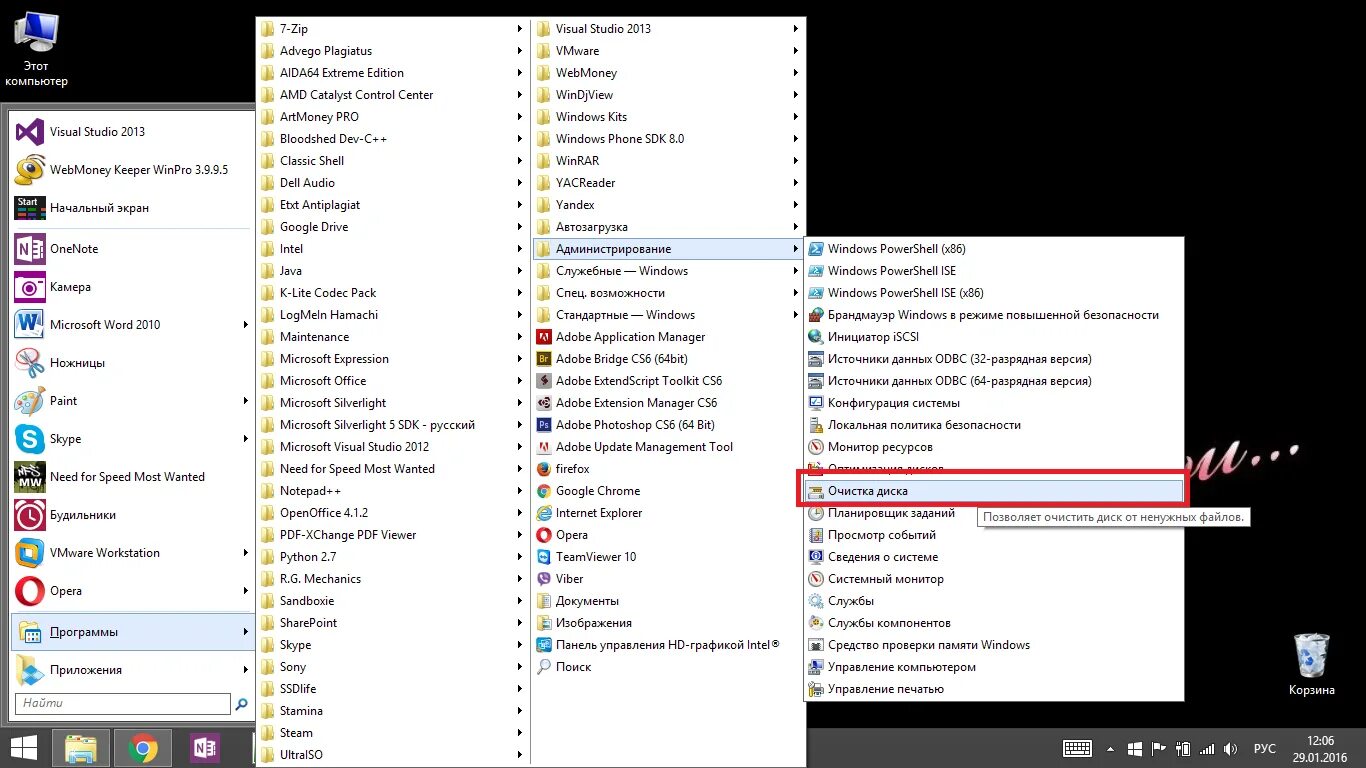Open Монитор ресурсов icon
Viewport: 1366px width, 768px height.
(x=816, y=447)
